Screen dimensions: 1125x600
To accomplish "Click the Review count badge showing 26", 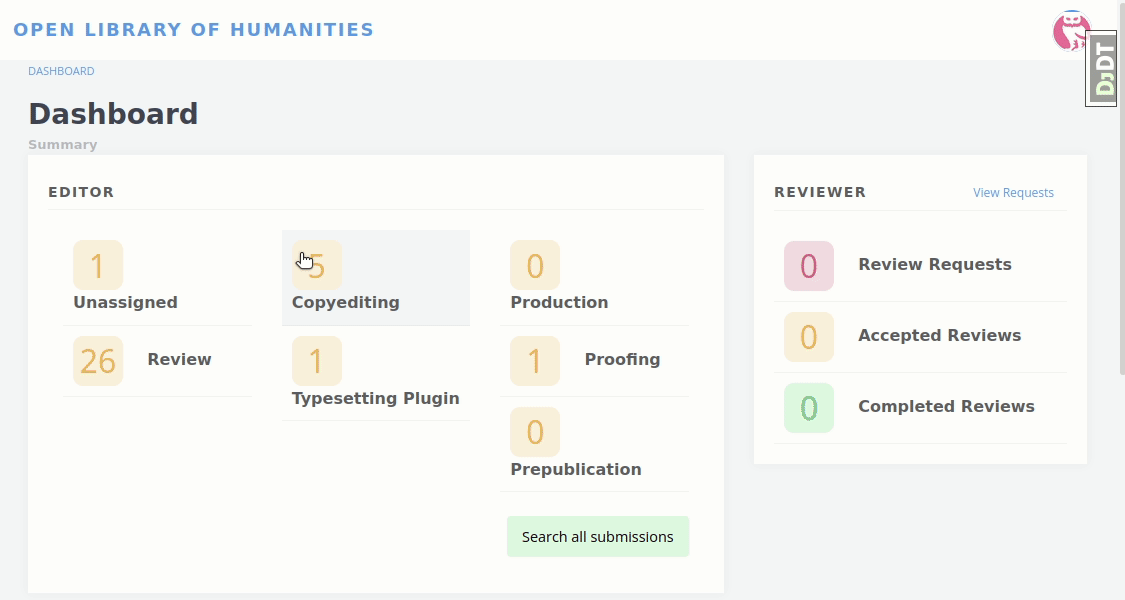I will [98, 361].
